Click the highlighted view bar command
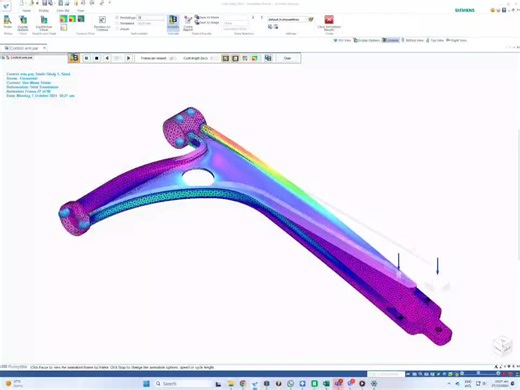 [x=391, y=40]
